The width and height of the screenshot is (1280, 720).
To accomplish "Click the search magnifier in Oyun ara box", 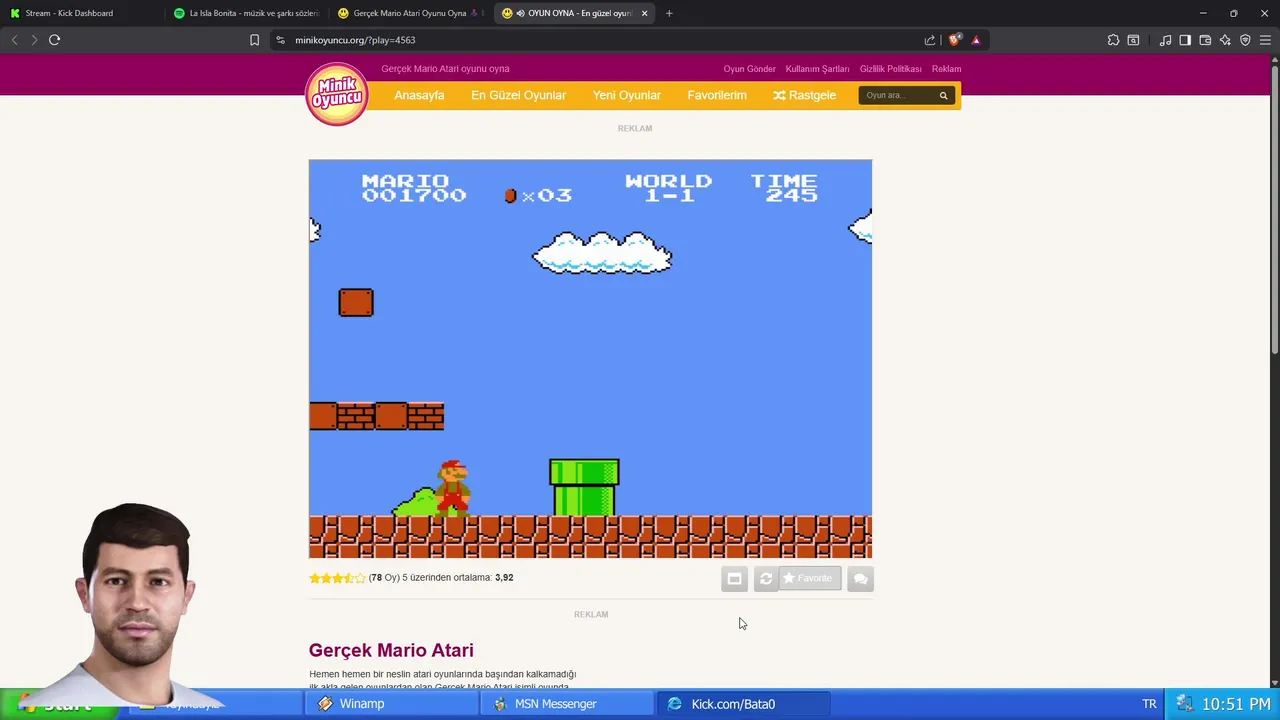I will pos(943,95).
